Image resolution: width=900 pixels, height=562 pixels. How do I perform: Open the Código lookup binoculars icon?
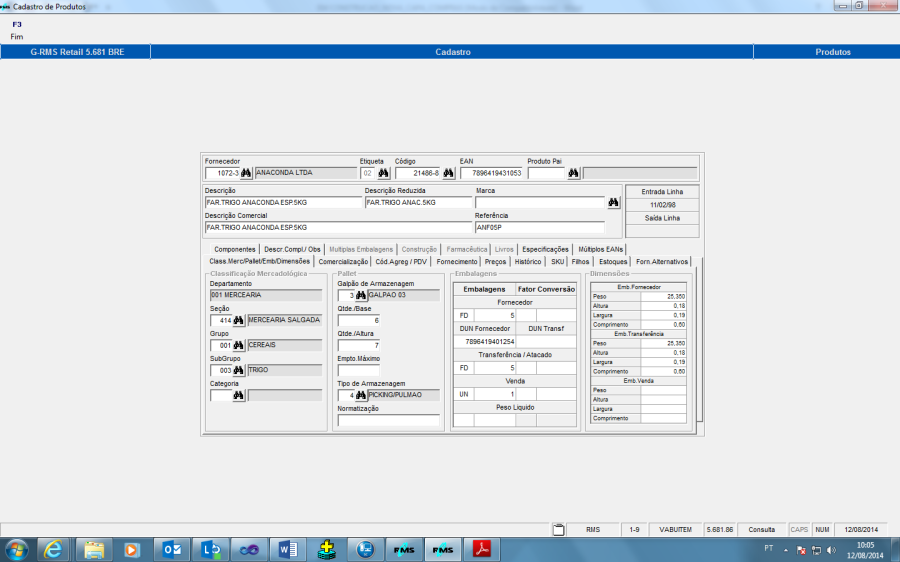coord(448,173)
